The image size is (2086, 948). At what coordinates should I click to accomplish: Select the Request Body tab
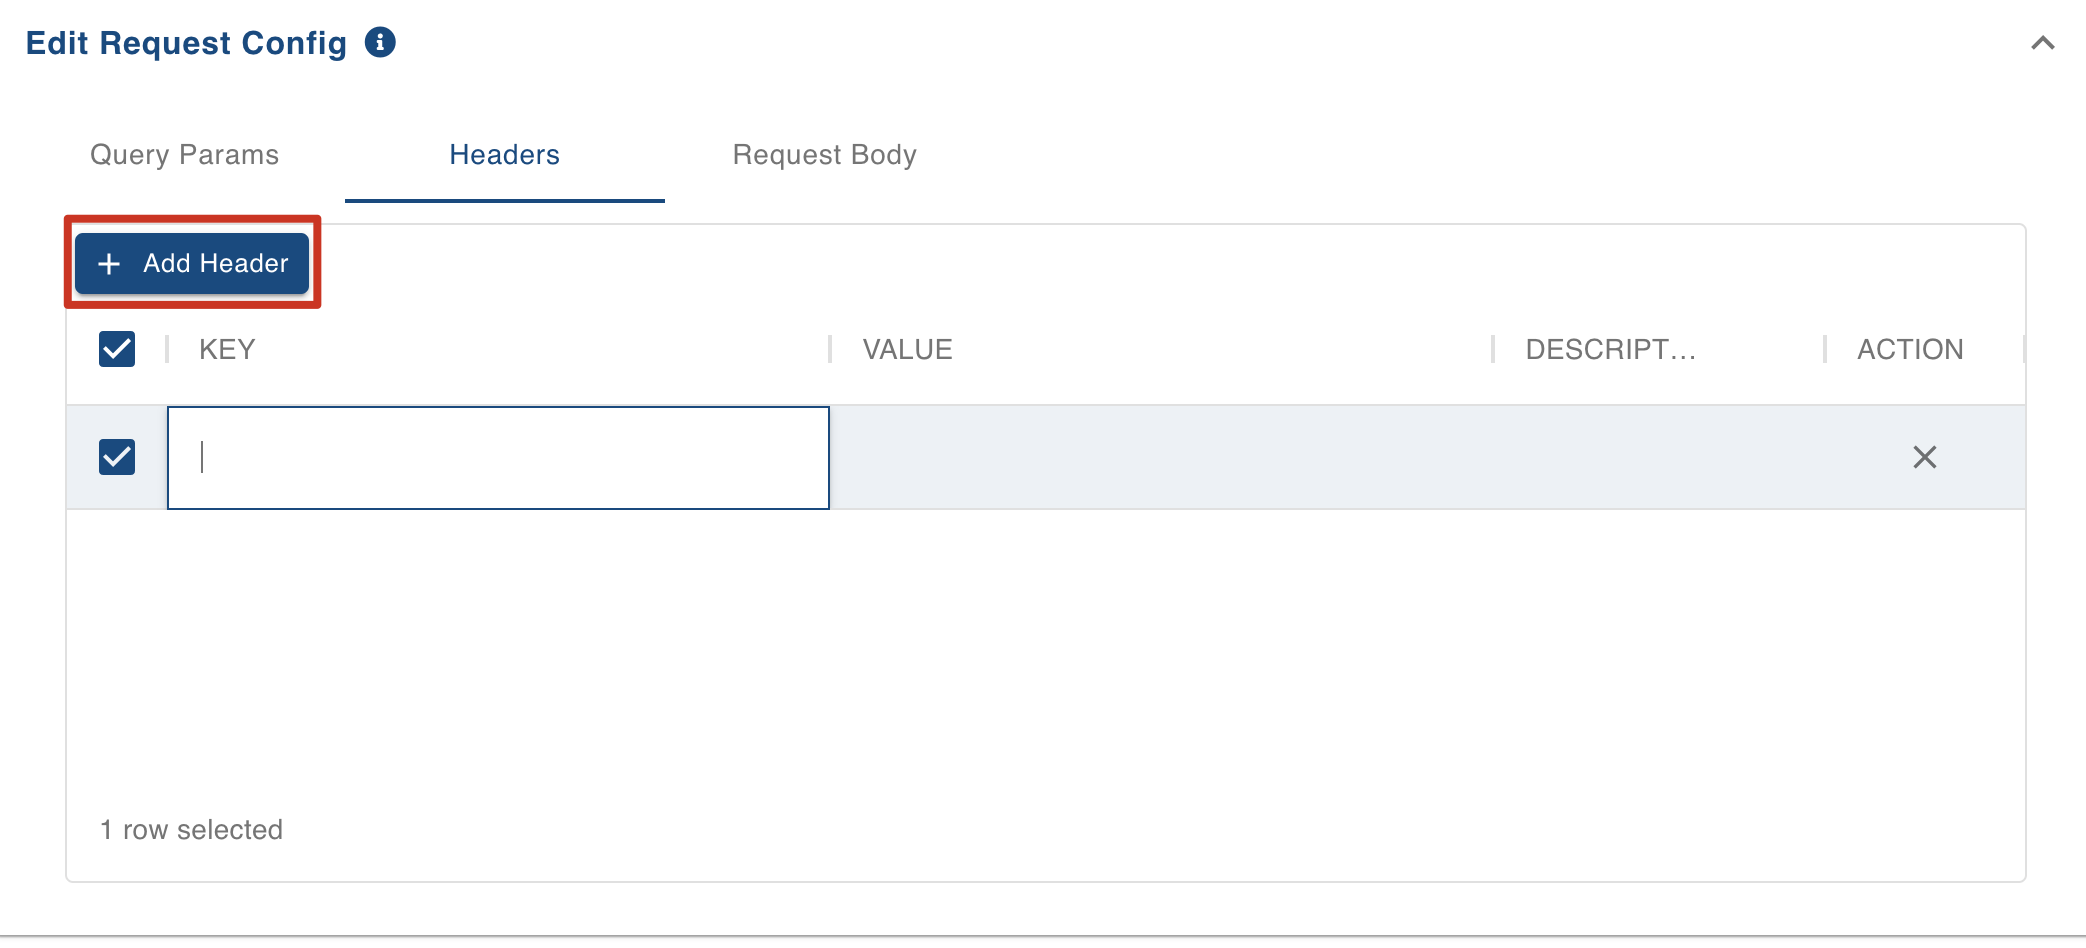coord(824,155)
